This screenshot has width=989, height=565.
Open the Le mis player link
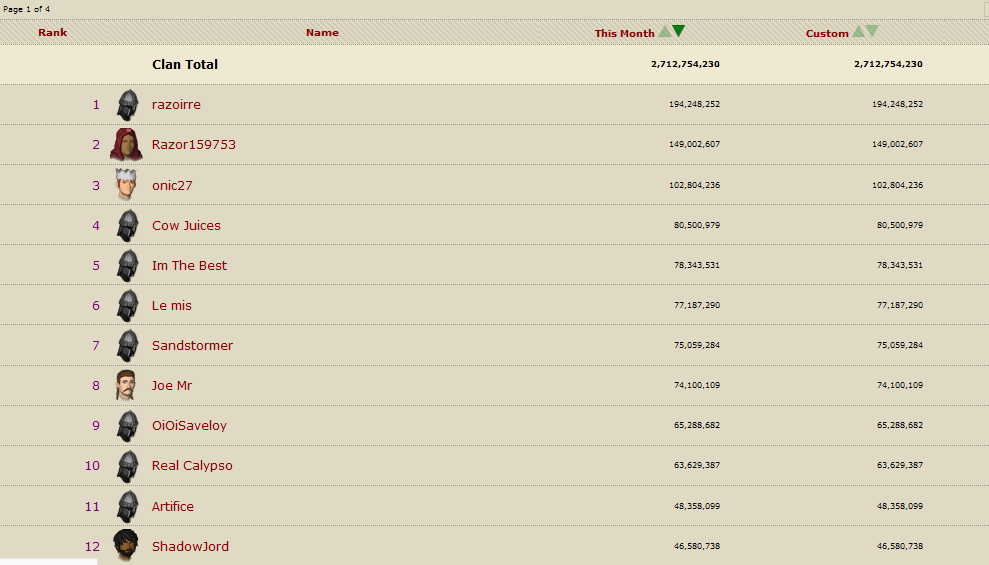coord(171,305)
